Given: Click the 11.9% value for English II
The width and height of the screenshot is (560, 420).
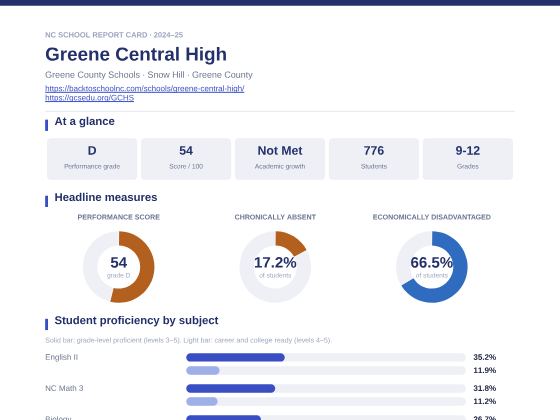Looking at the screenshot, I should coord(485,370).
